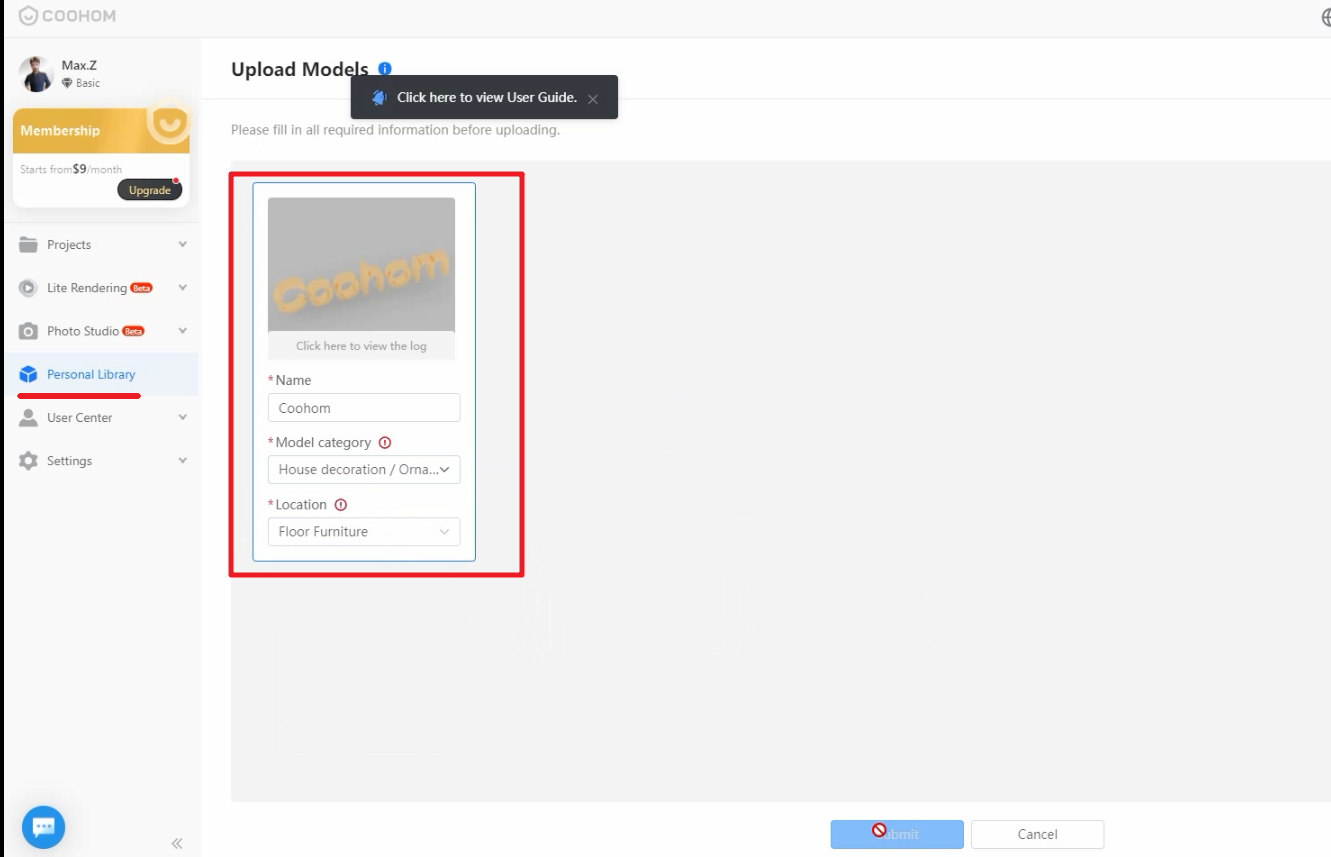The image size is (1331, 857).
Task: Close the User Guide tooltip
Action: (593, 99)
